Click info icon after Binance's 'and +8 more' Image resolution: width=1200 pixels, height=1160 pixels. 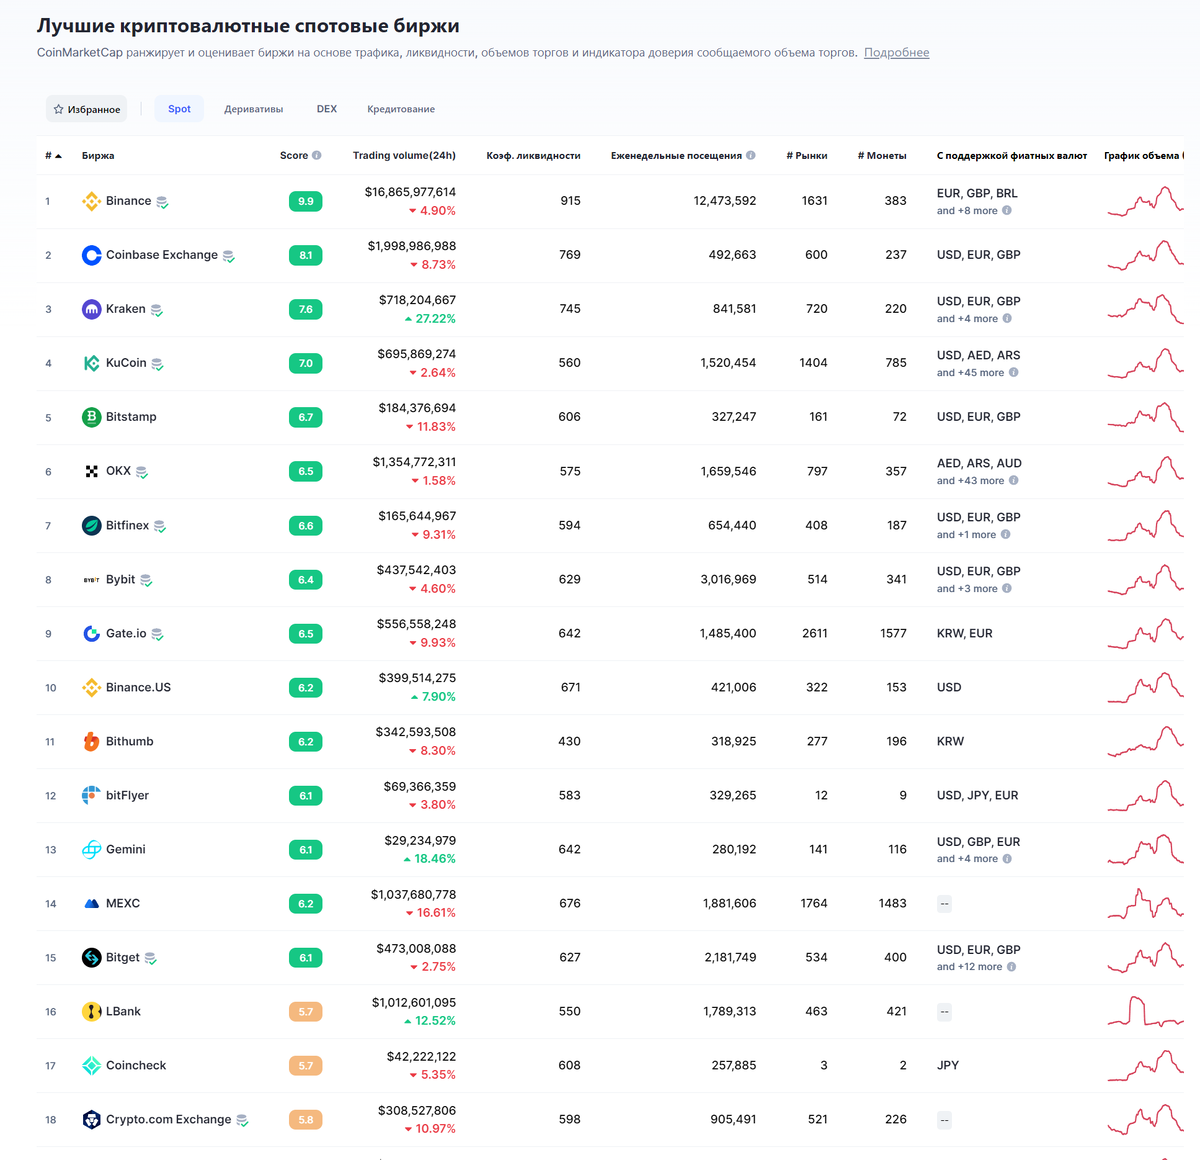pos(1007,210)
